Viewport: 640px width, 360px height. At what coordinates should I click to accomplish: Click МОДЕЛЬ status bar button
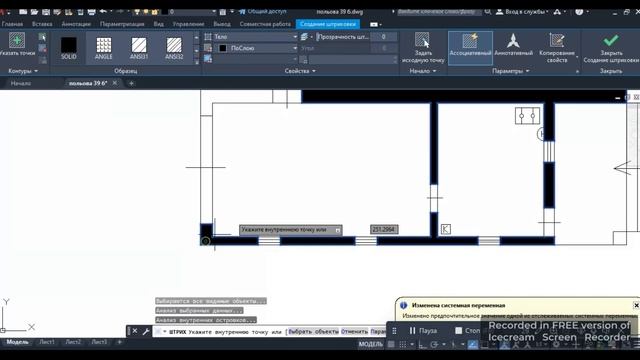371,344
